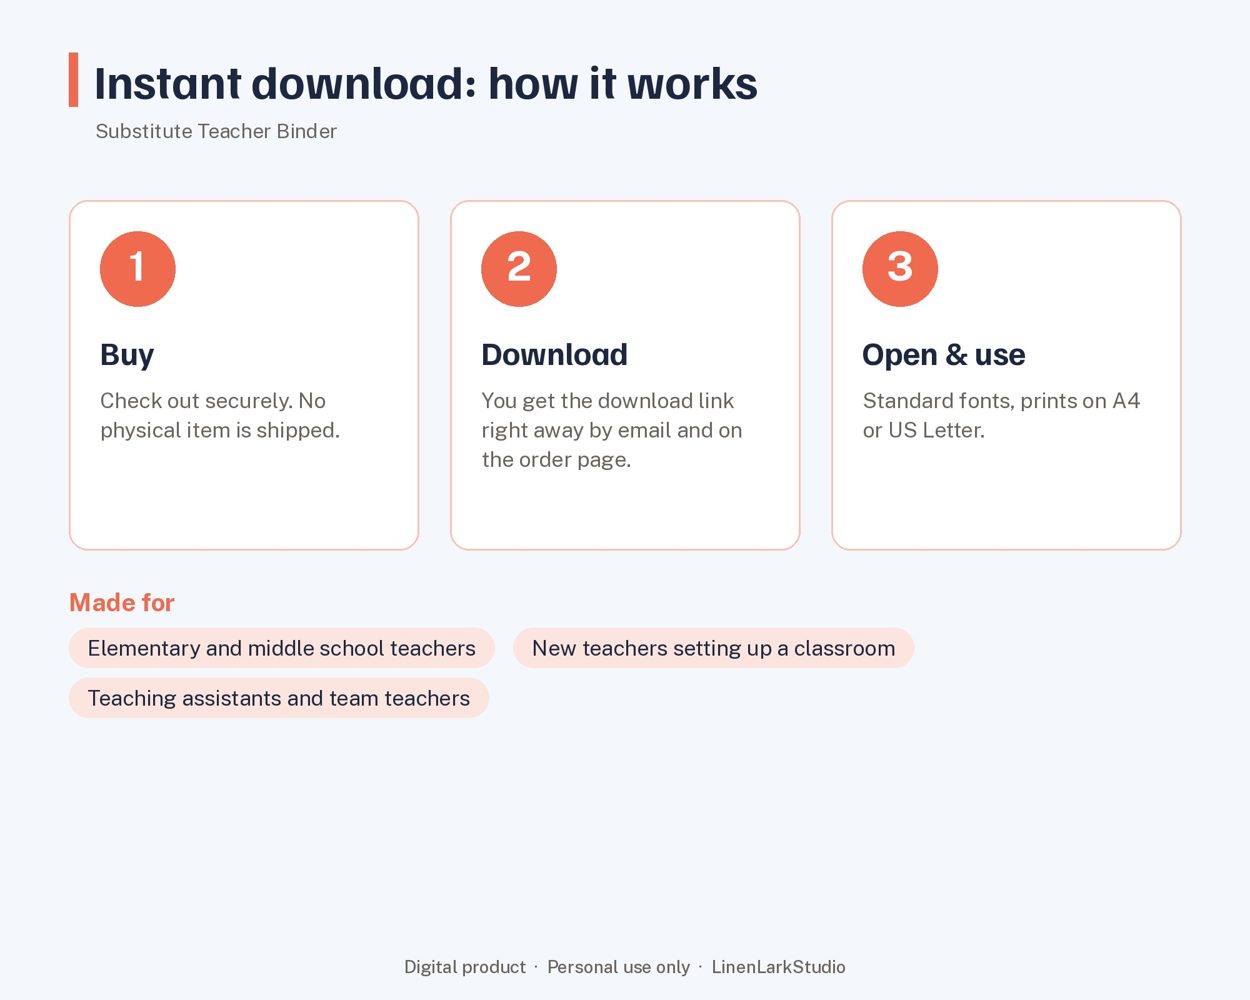
Task: Click the step 1 number circle
Action: click(138, 269)
